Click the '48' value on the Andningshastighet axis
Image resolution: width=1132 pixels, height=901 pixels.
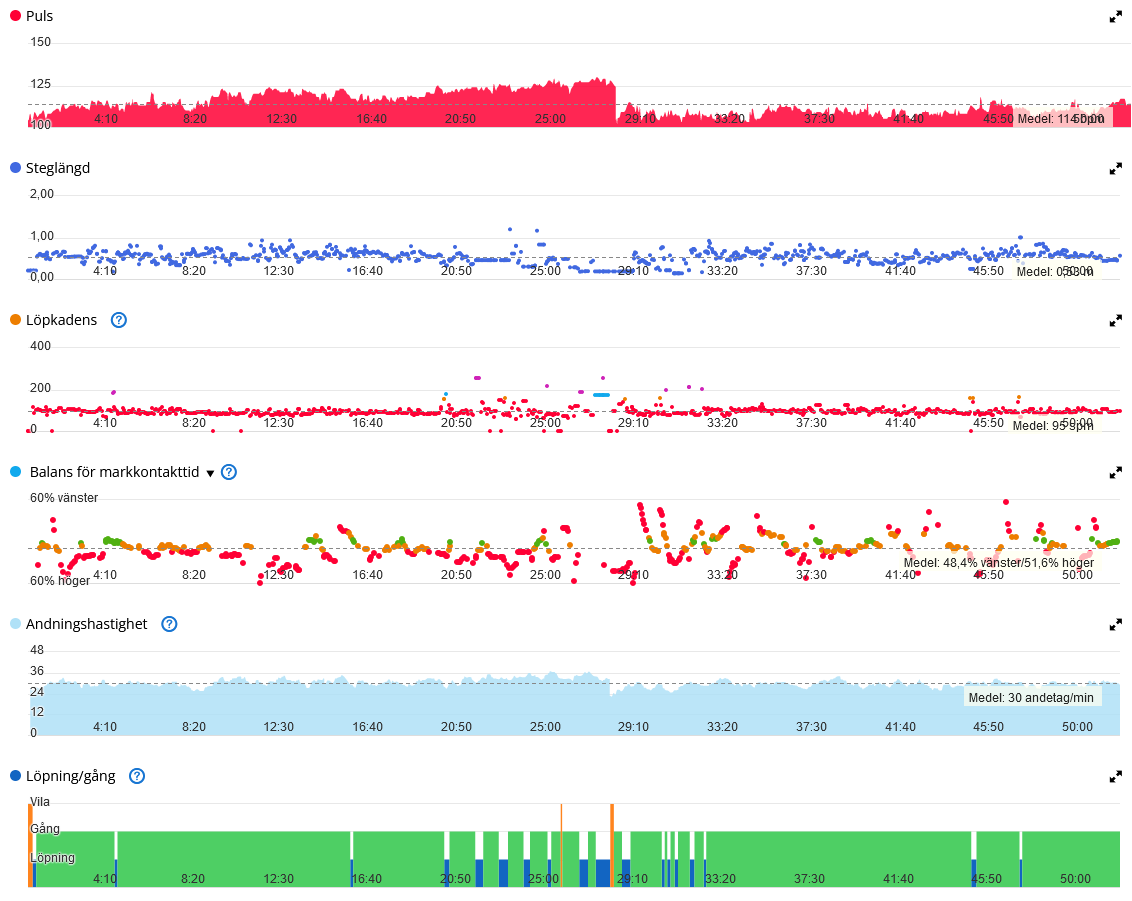pyautogui.click(x=37, y=650)
